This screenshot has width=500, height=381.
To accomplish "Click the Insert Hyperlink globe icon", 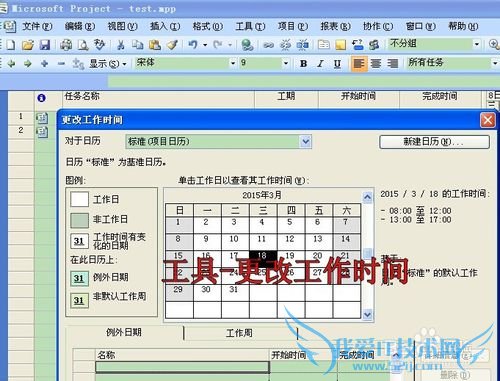I will pyautogui.click(x=247, y=45).
